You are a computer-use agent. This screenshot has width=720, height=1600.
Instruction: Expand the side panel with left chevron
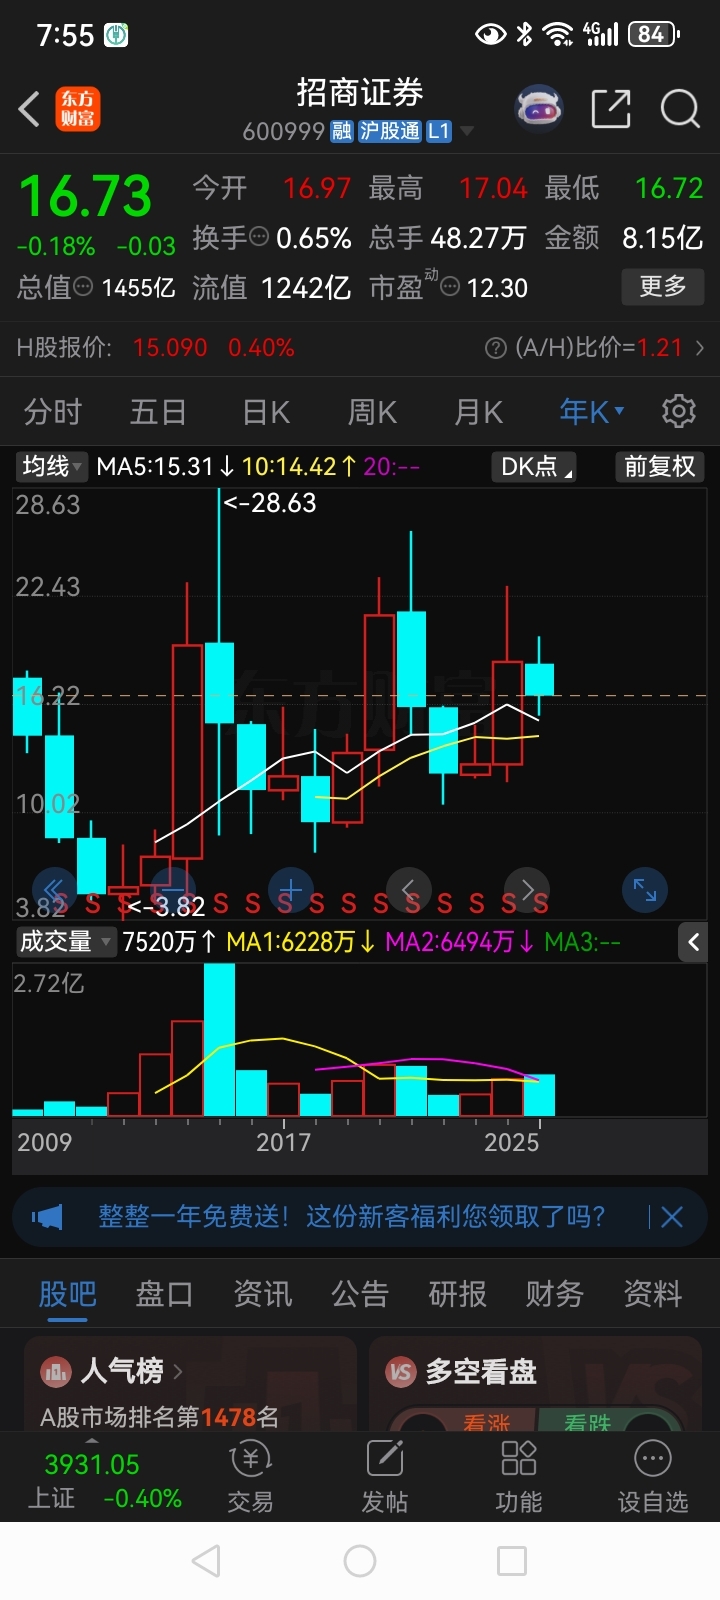(x=693, y=941)
